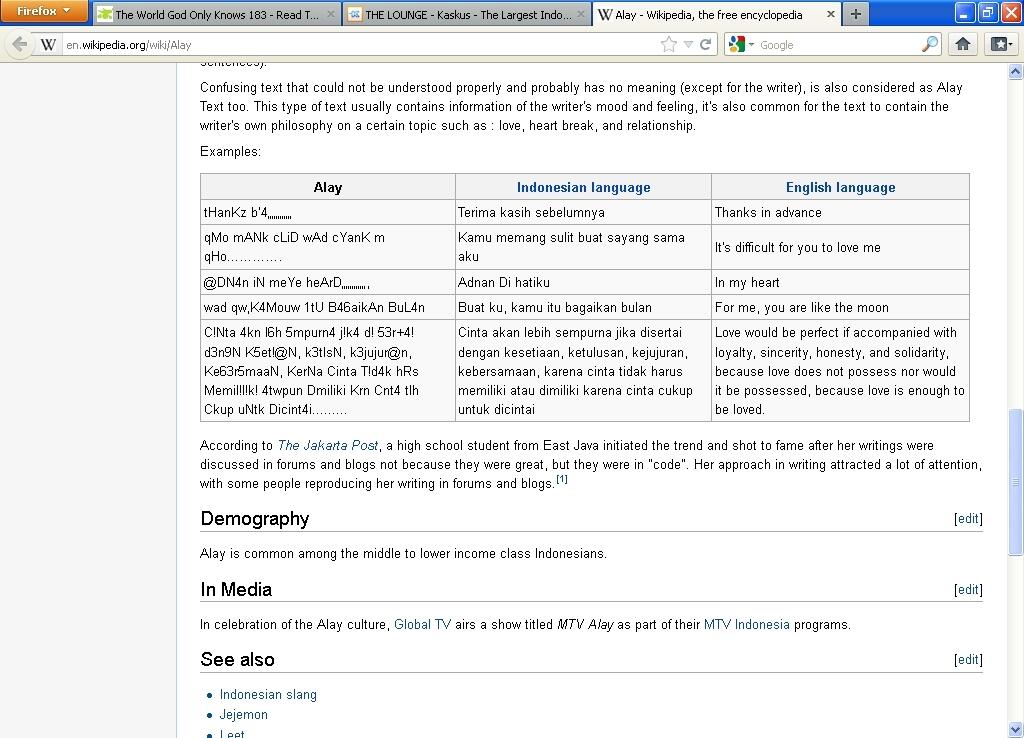The height and width of the screenshot is (738, 1024).
Task: Click the reference [1] footnote link
Action: point(562,479)
